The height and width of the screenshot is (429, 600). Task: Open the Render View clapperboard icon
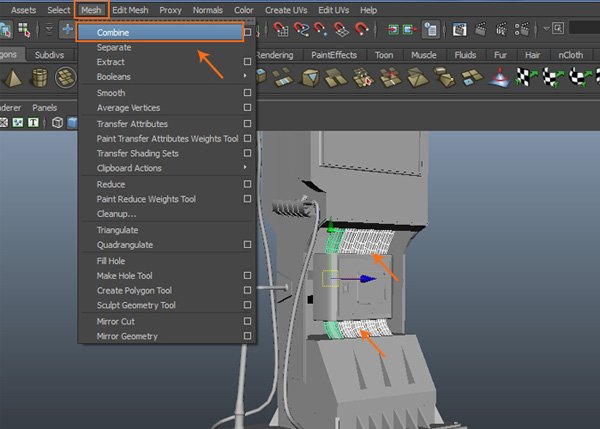[x=459, y=29]
